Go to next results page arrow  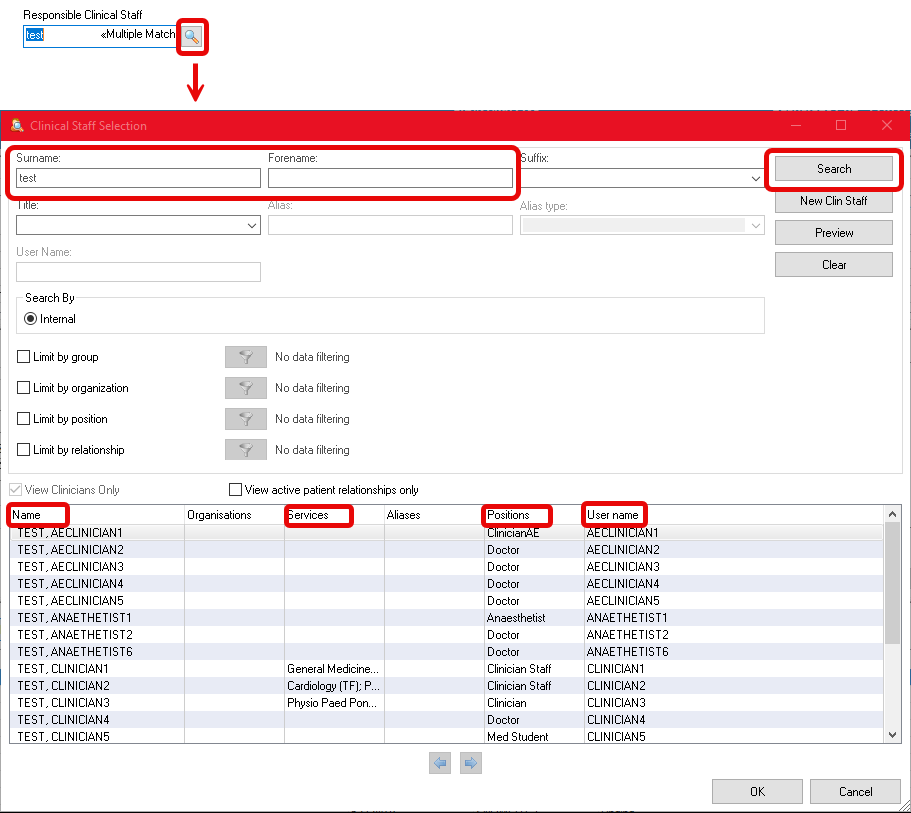[471, 764]
